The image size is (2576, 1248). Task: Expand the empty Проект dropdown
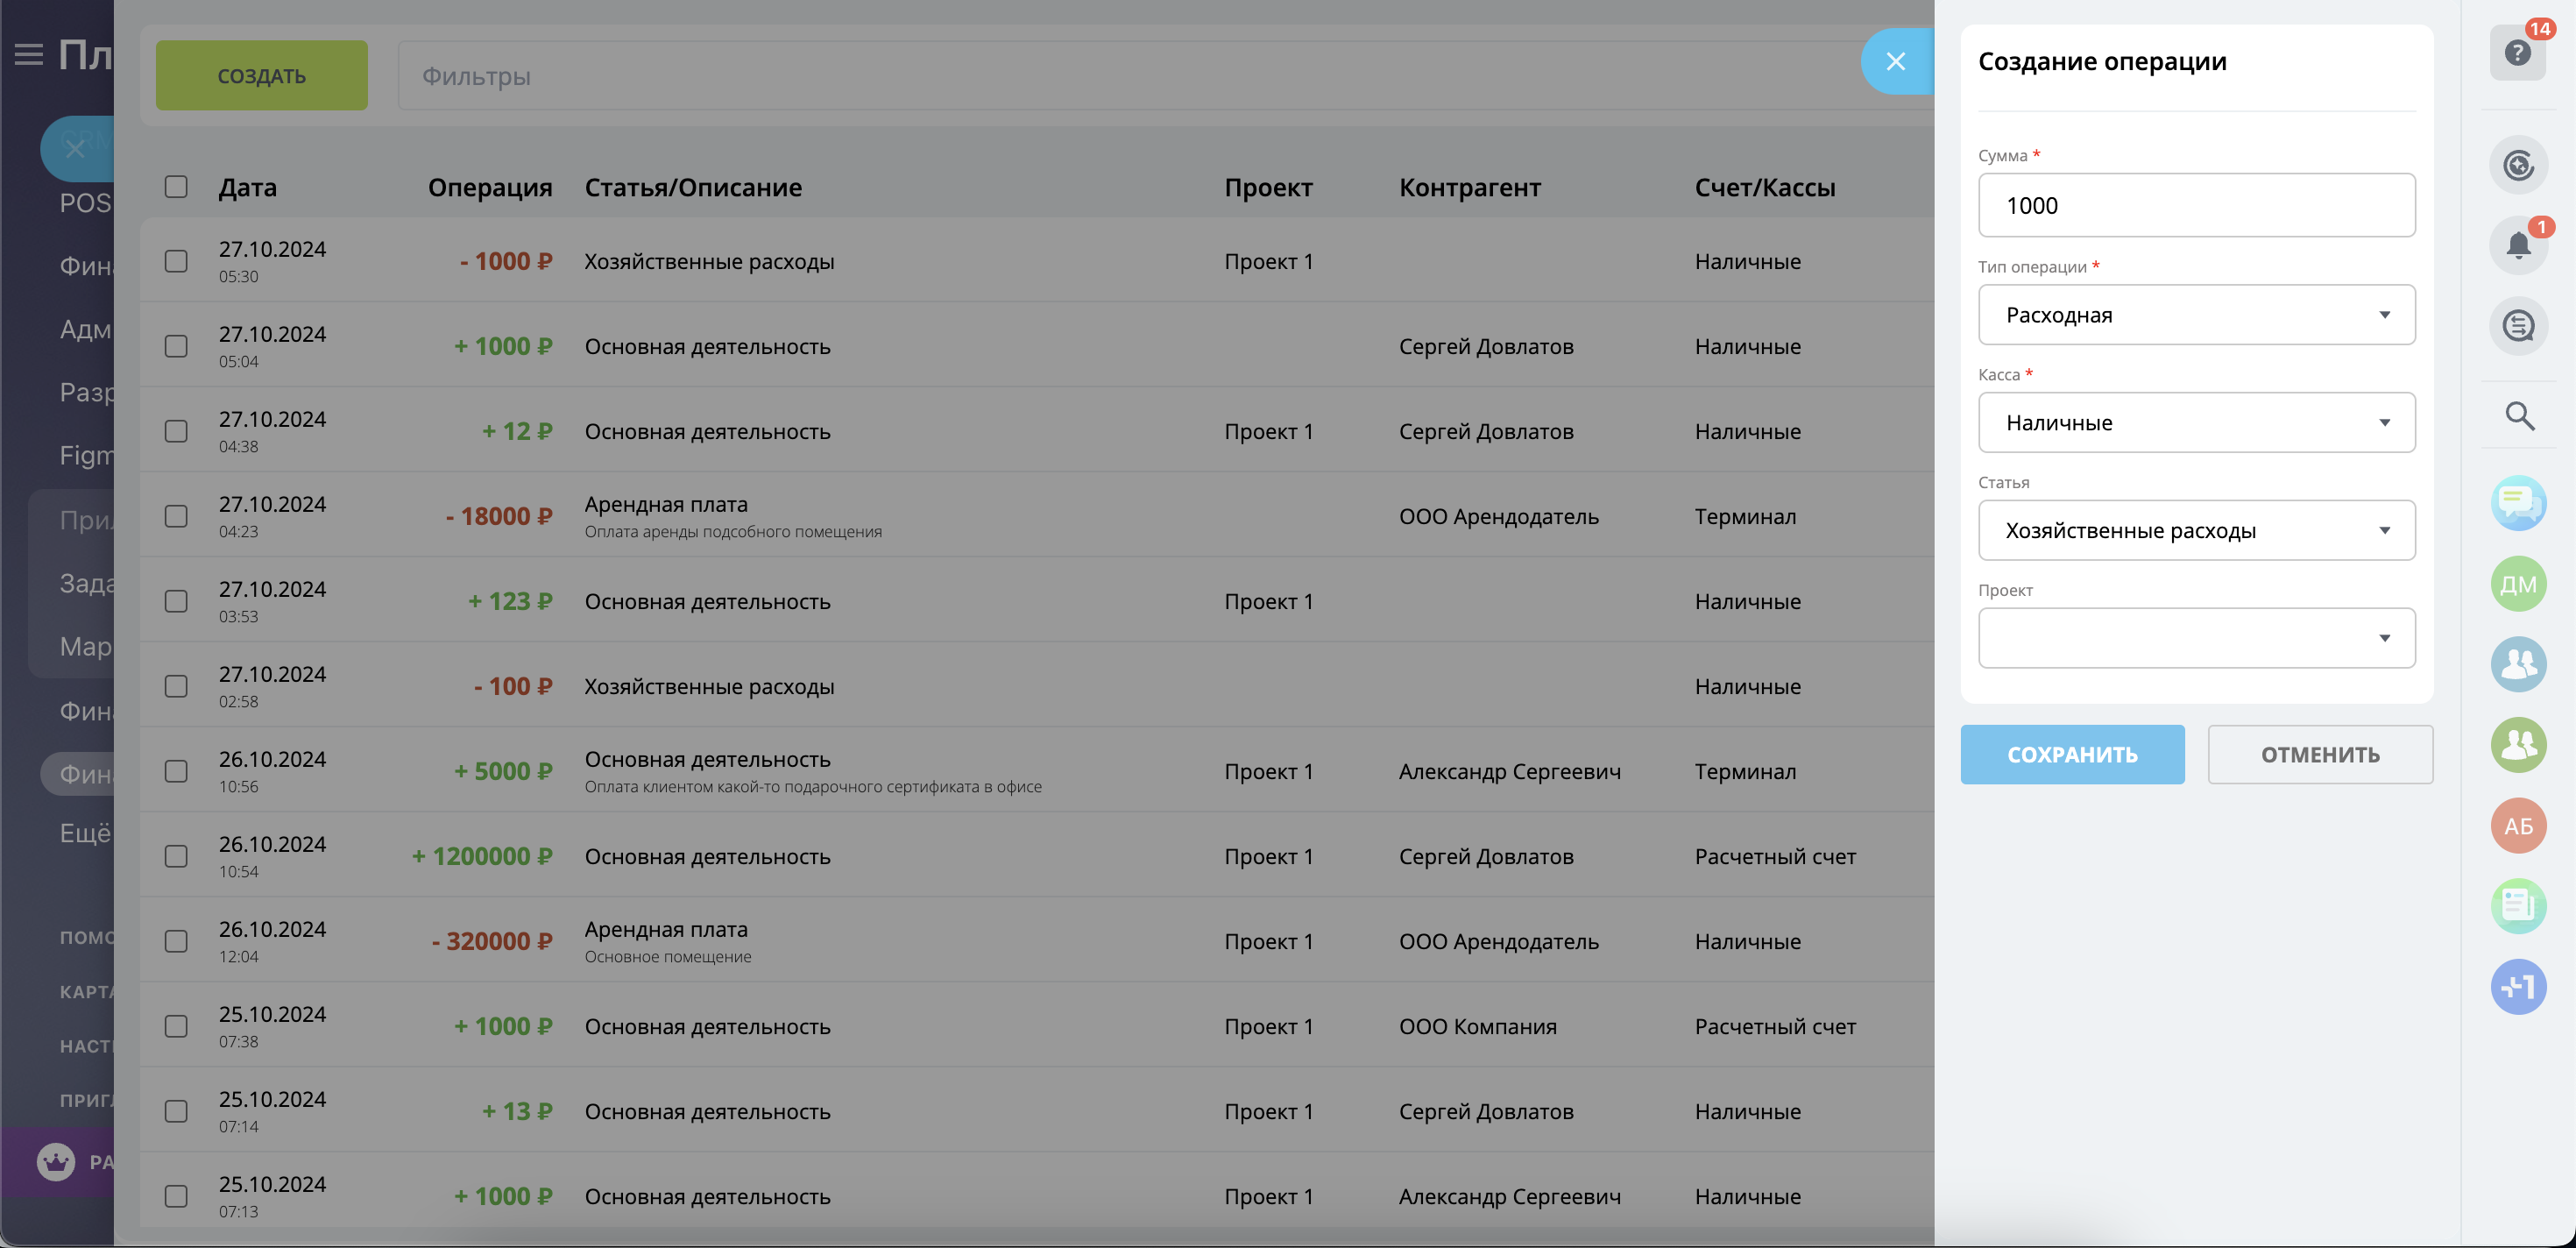pos(2196,638)
